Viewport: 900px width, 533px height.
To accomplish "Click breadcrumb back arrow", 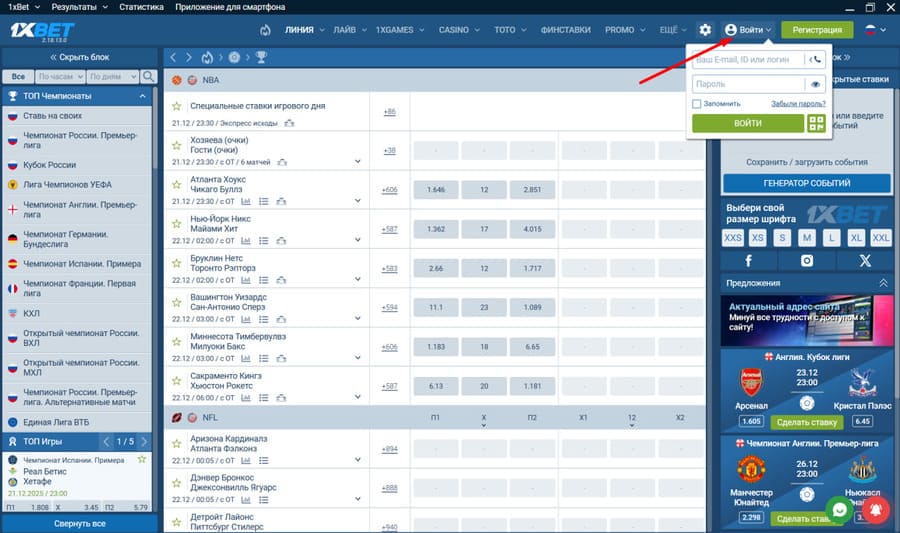I will tap(173, 57).
